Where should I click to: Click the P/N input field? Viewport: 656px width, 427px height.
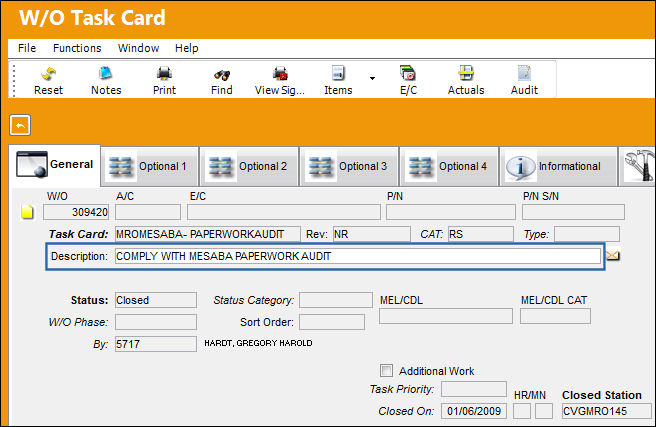pos(451,212)
